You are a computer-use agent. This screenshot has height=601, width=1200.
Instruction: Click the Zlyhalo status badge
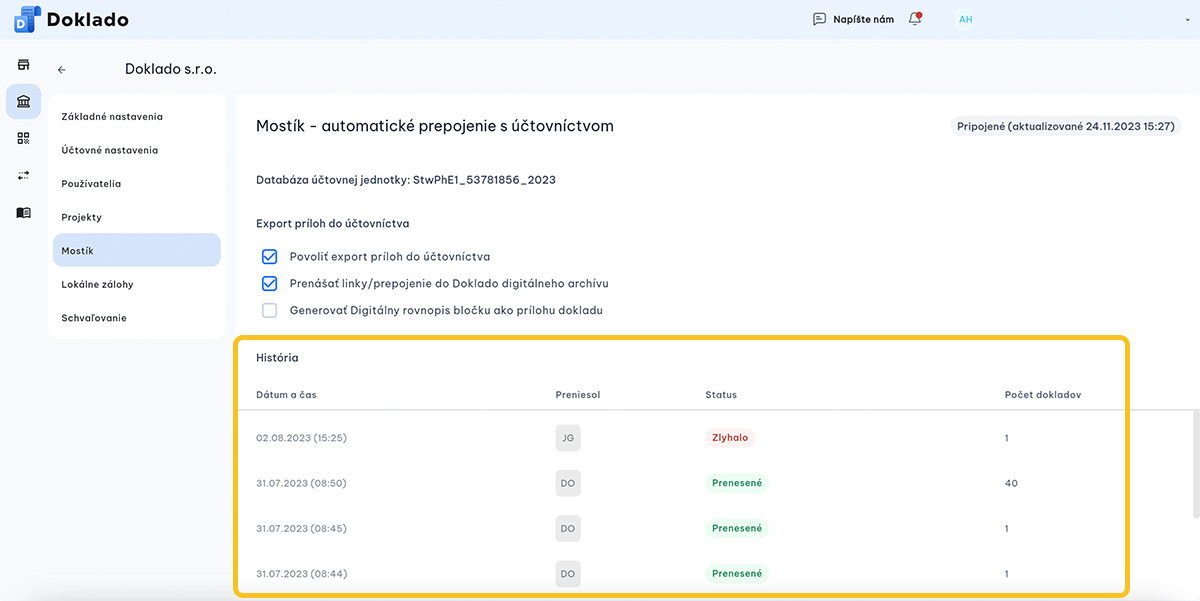point(729,438)
